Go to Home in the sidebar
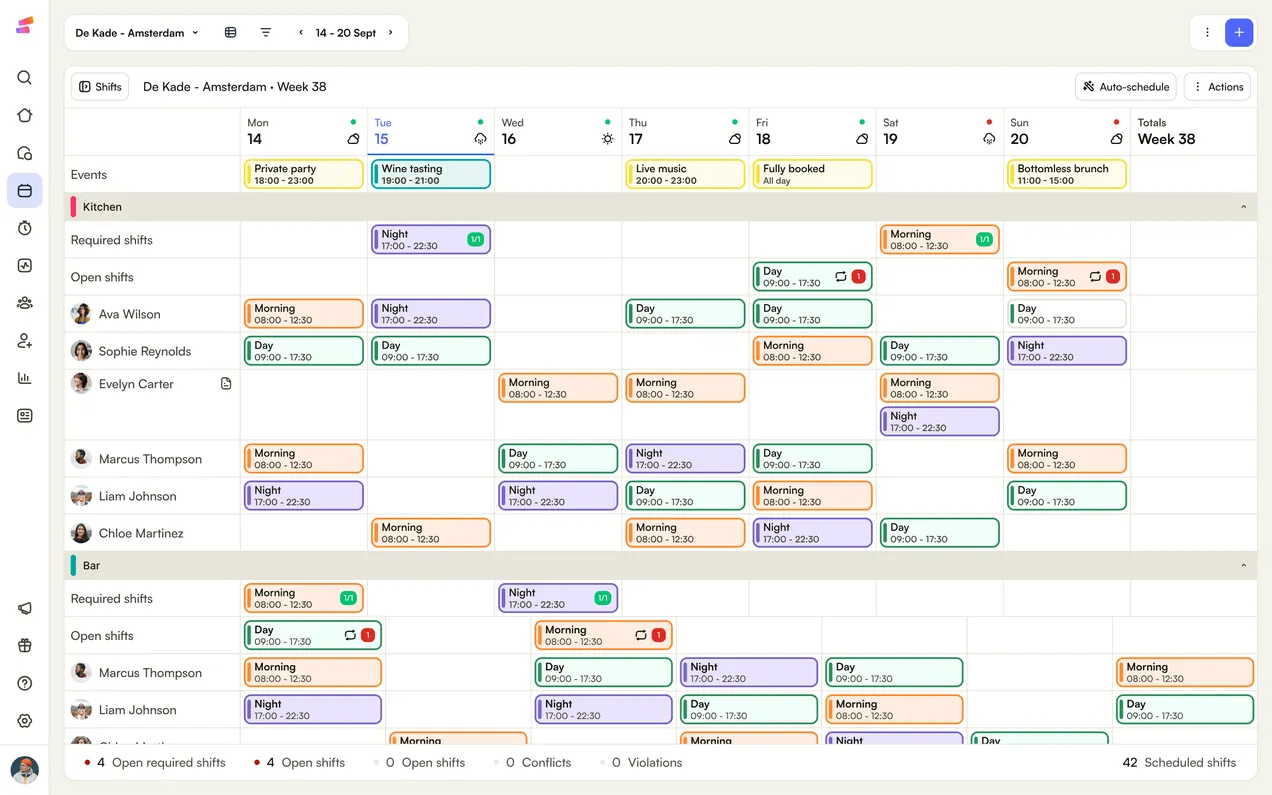This screenshot has height=795, width=1272. click(x=25, y=115)
